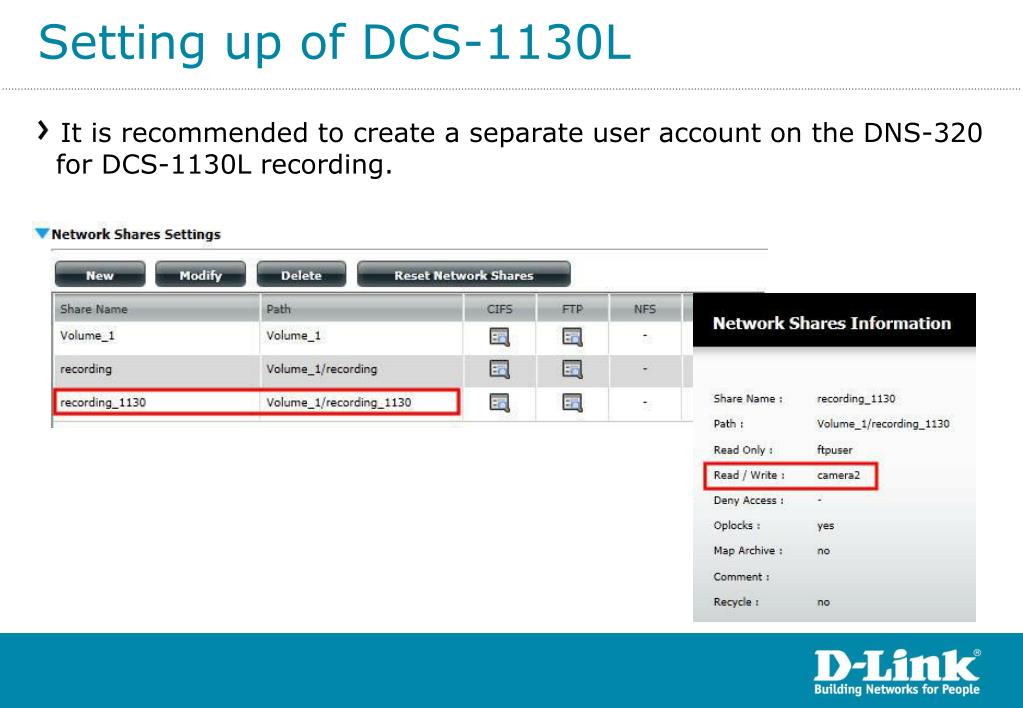Click Reset Network Shares button
Screen dimensions: 1023x708
pos(463,275)
